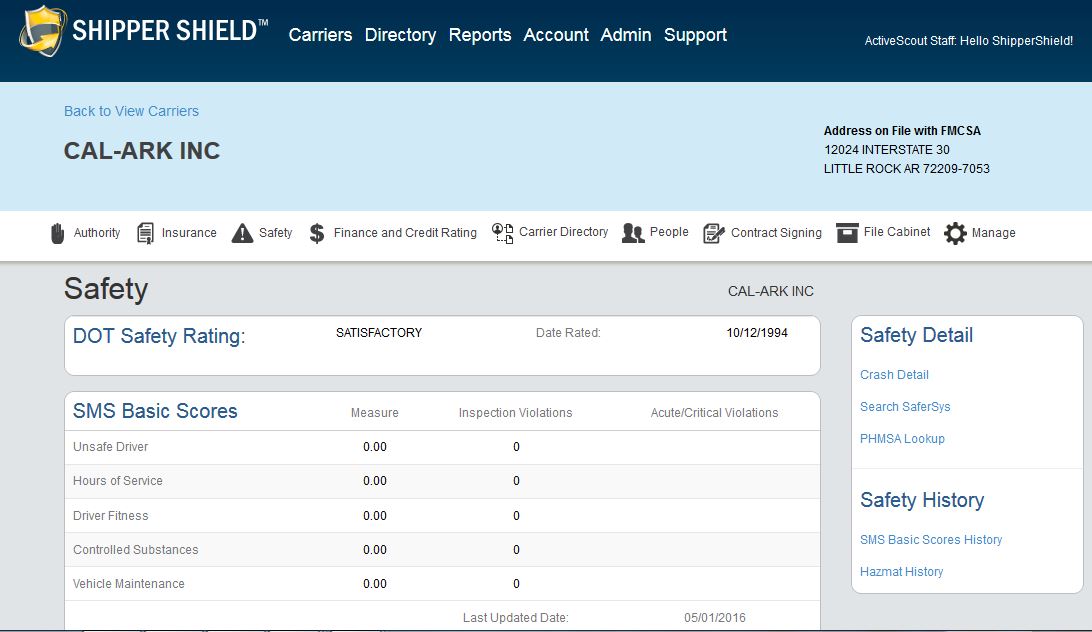This screenshot has height=632, width=1092.
Task: Open the Directory menu
Action: tap(400, 35)
